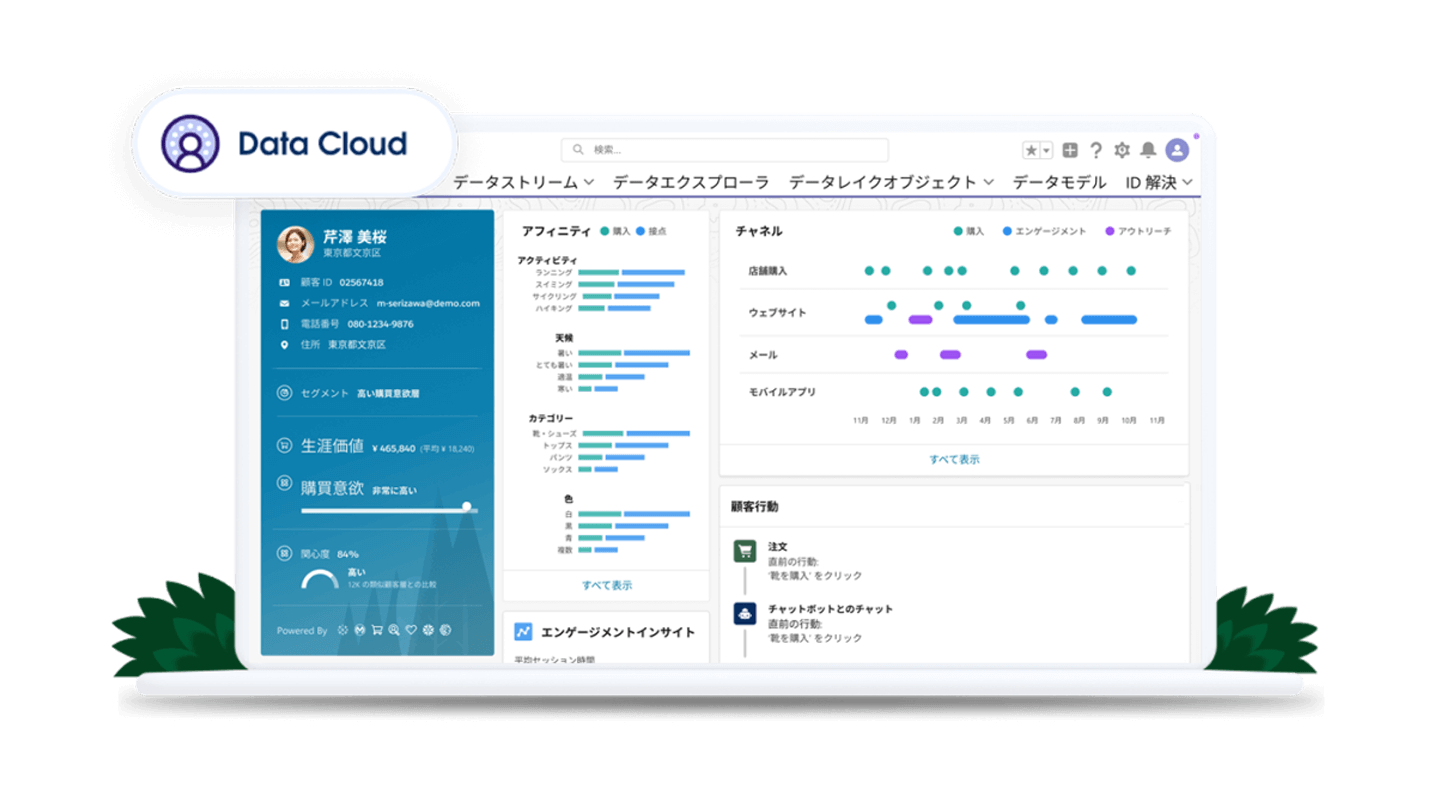Click the help question mark icon
This screenshot has width=1440, height=810.
click(1096, 150)
